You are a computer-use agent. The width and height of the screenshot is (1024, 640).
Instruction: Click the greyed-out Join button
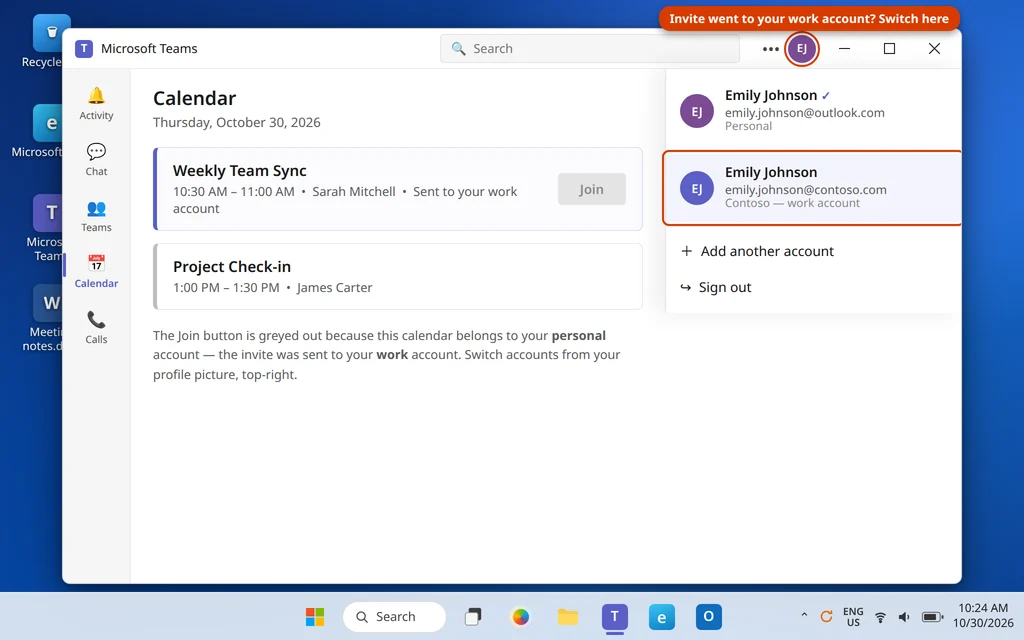pos(591,189)
